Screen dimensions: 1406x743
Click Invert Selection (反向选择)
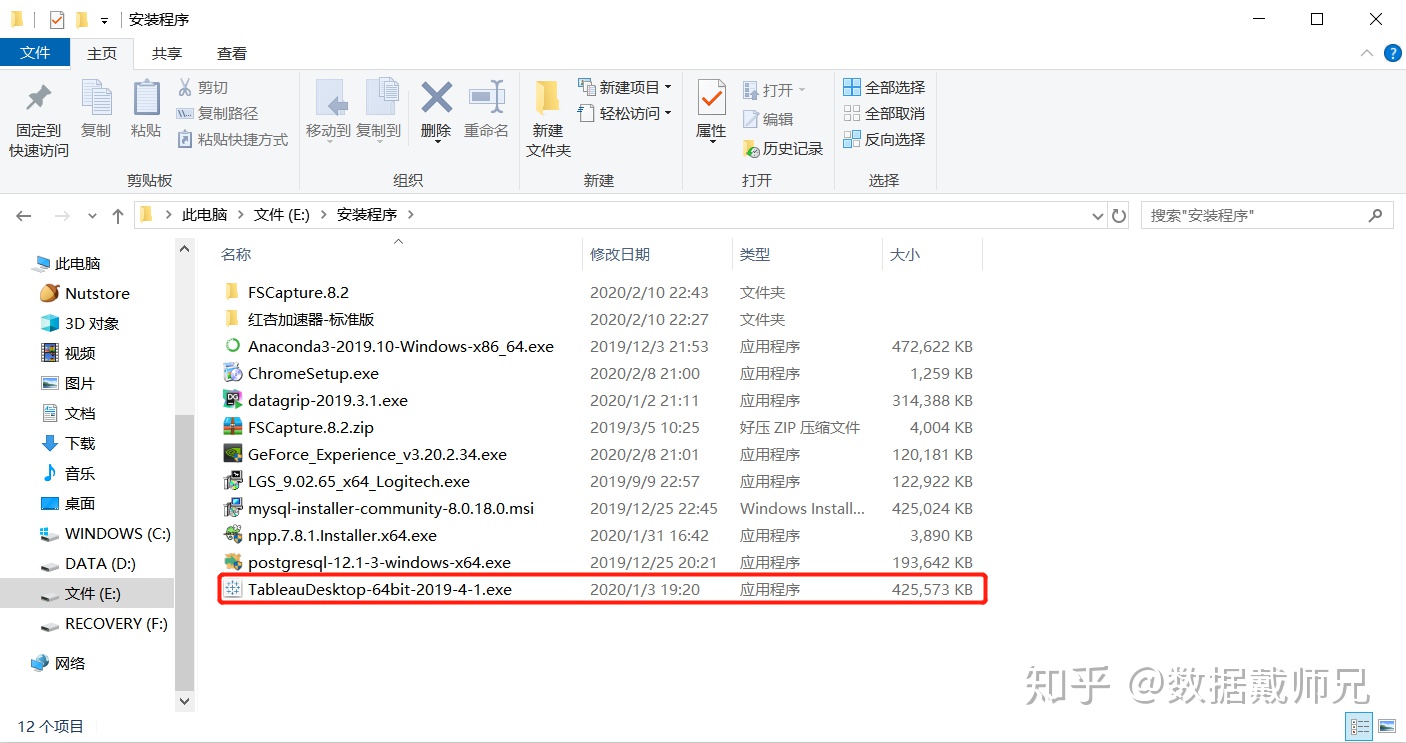(x=884, y=140)
